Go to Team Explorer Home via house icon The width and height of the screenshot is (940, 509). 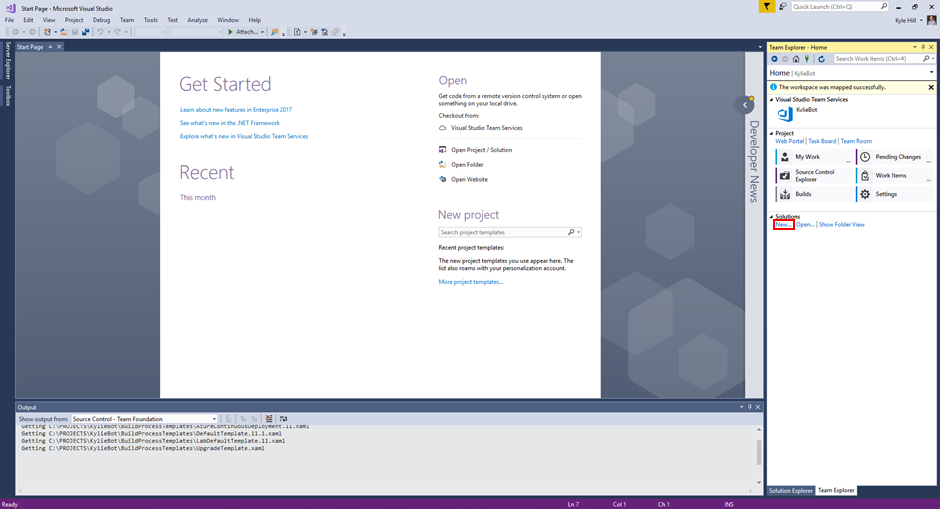pyautogui.click(x=796, y=59)
